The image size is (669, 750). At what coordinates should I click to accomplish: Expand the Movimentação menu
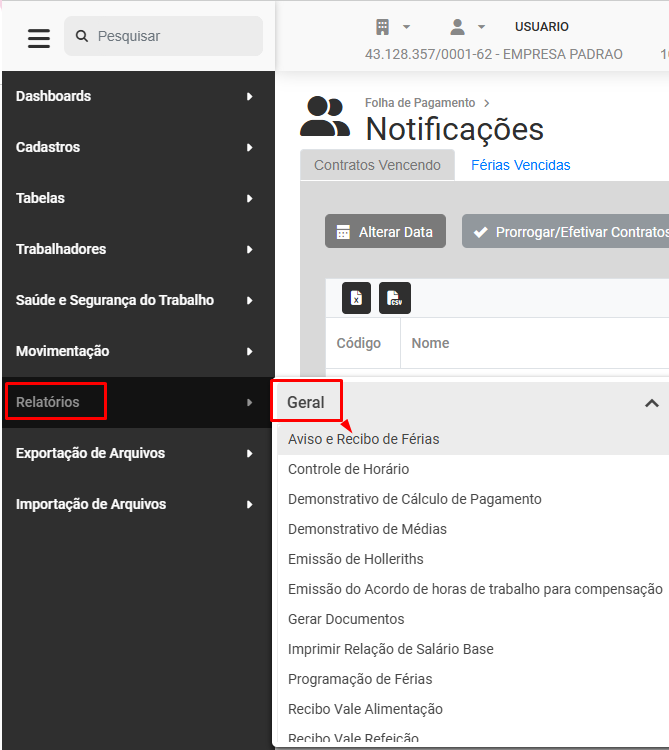138,351
